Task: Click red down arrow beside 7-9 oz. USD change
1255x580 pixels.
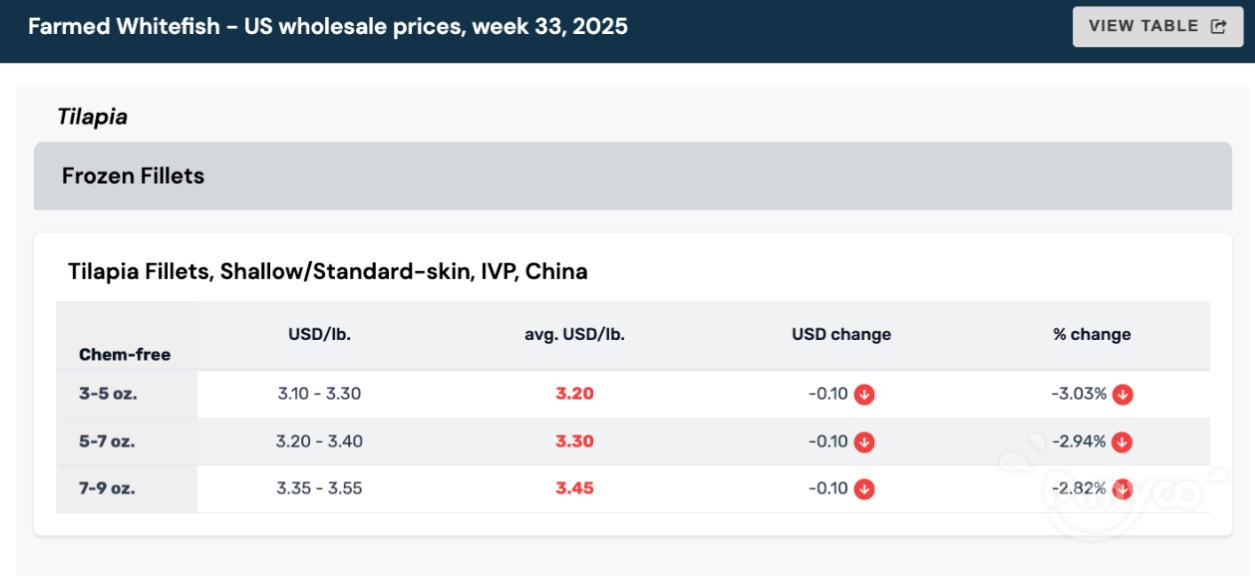Action: (x=865, y=489)
